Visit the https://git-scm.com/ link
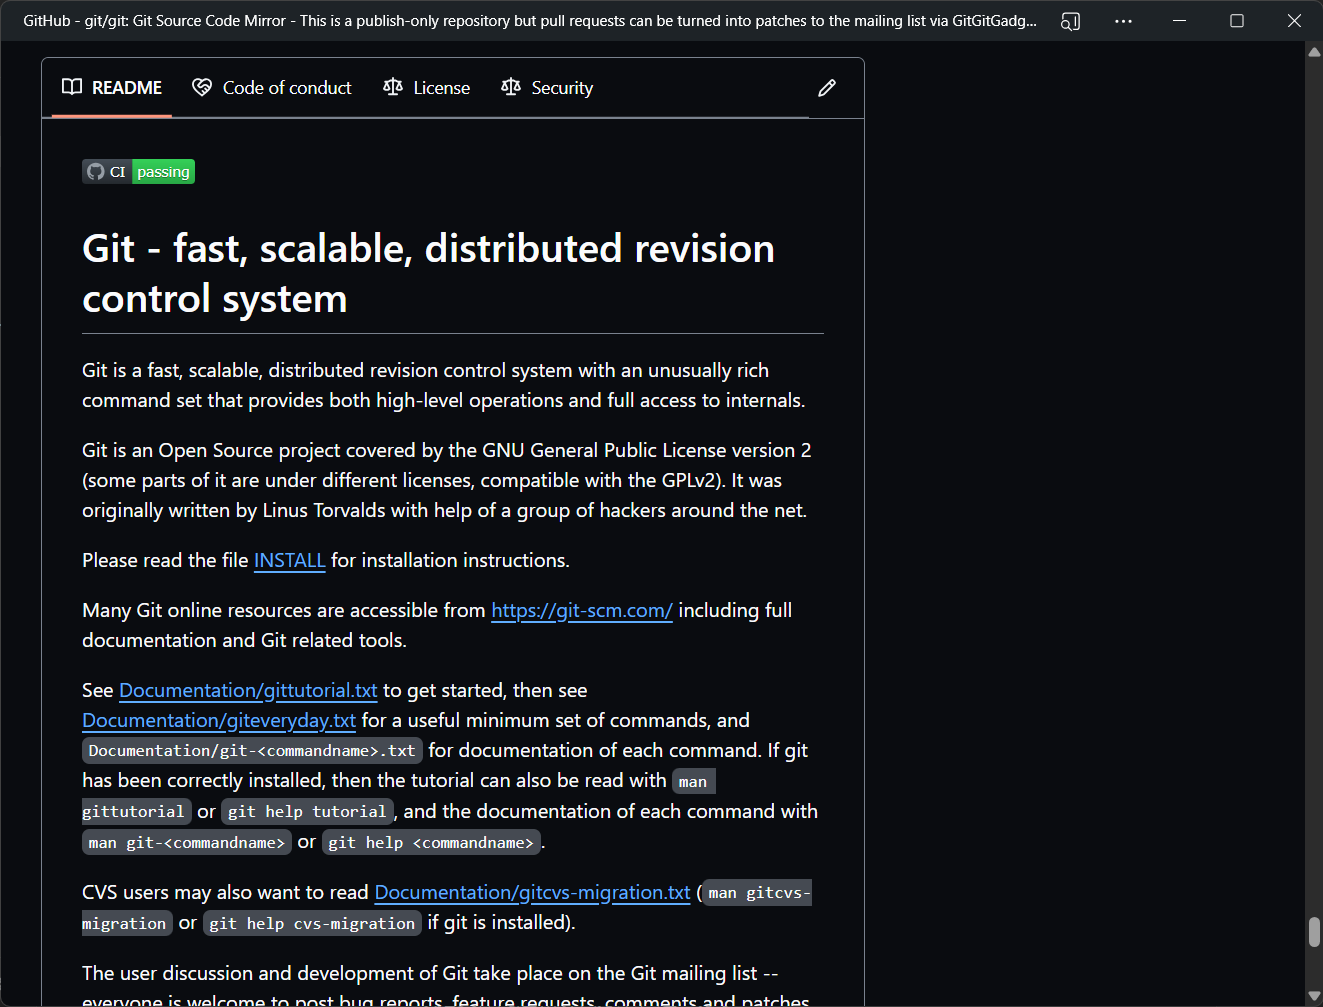1323x1007 pixels. (581, 610)
